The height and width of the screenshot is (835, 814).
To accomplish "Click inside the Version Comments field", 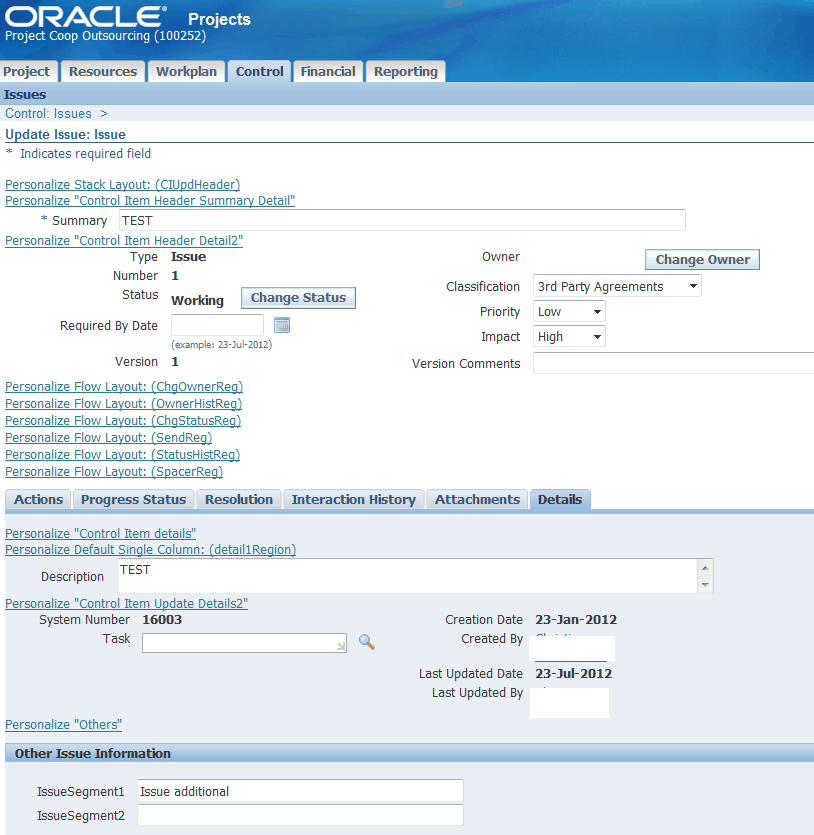I will (x=672, y=364).
